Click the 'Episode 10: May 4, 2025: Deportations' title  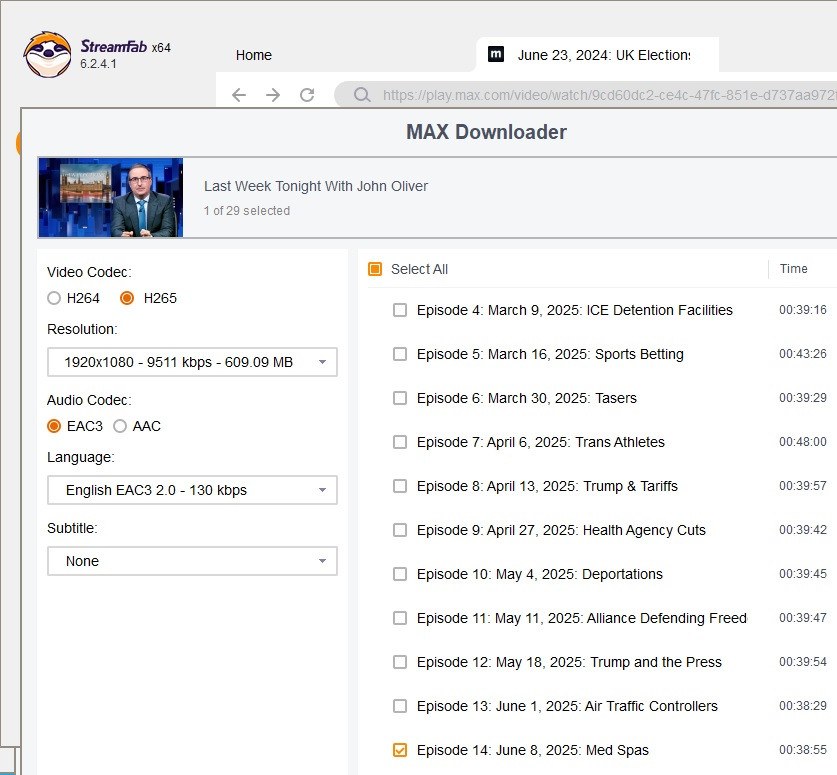[540, 574]
